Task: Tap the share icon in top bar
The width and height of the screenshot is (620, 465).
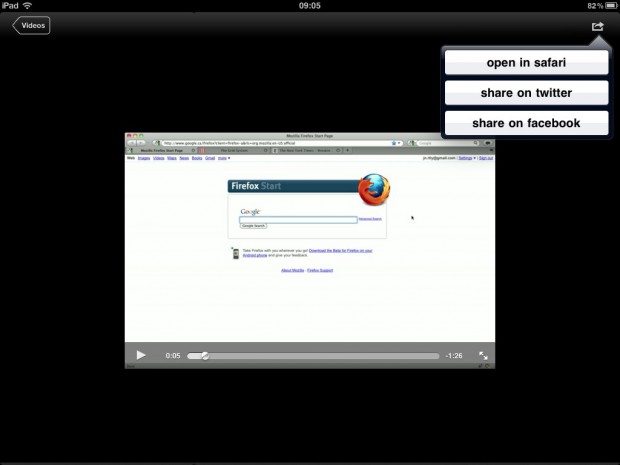Action: click(597, 26)
